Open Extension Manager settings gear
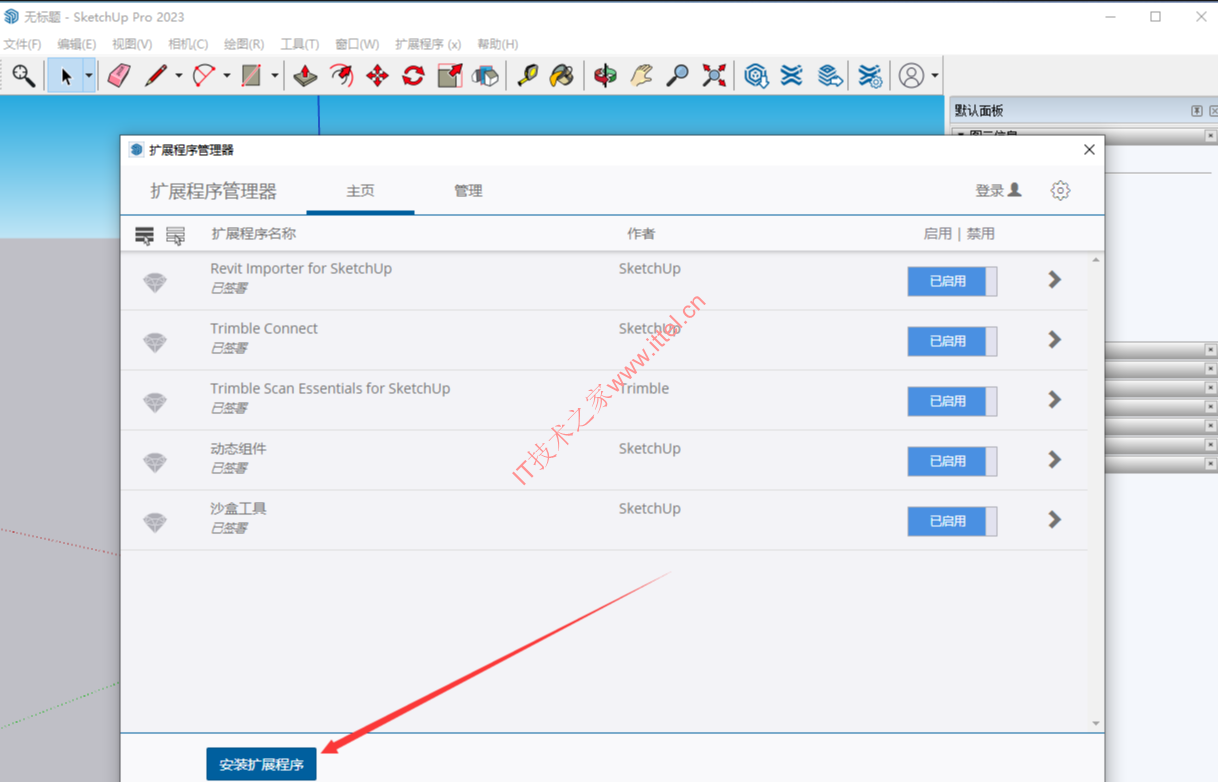The width and height of the screenshot is (1218, 782). 1060,190
